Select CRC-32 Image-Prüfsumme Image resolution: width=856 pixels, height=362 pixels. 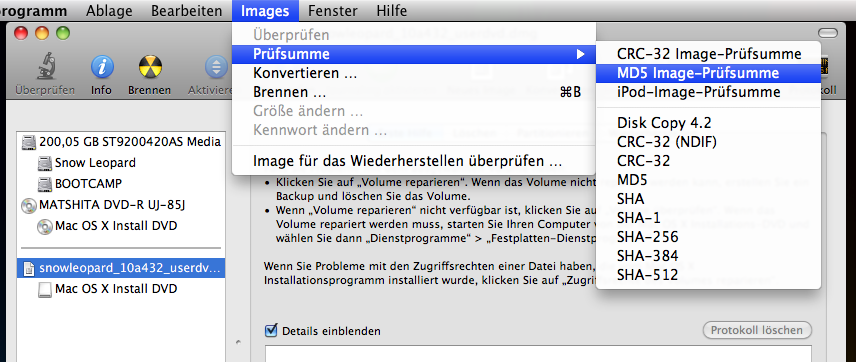[x=709, y=54]
